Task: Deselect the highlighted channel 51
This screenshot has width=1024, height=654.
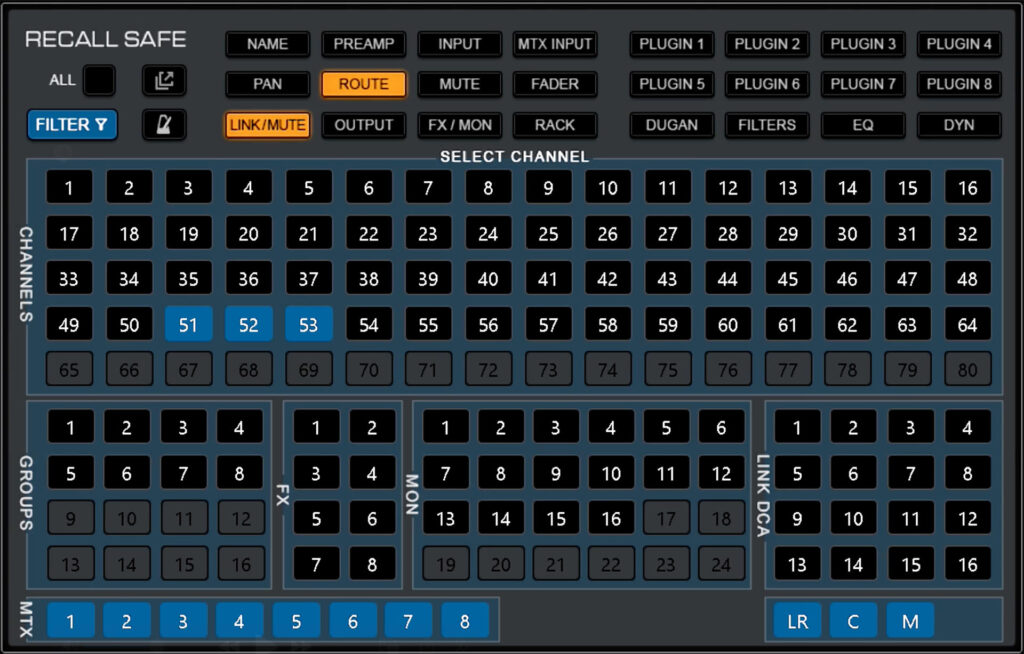Action: click(189, 324)
